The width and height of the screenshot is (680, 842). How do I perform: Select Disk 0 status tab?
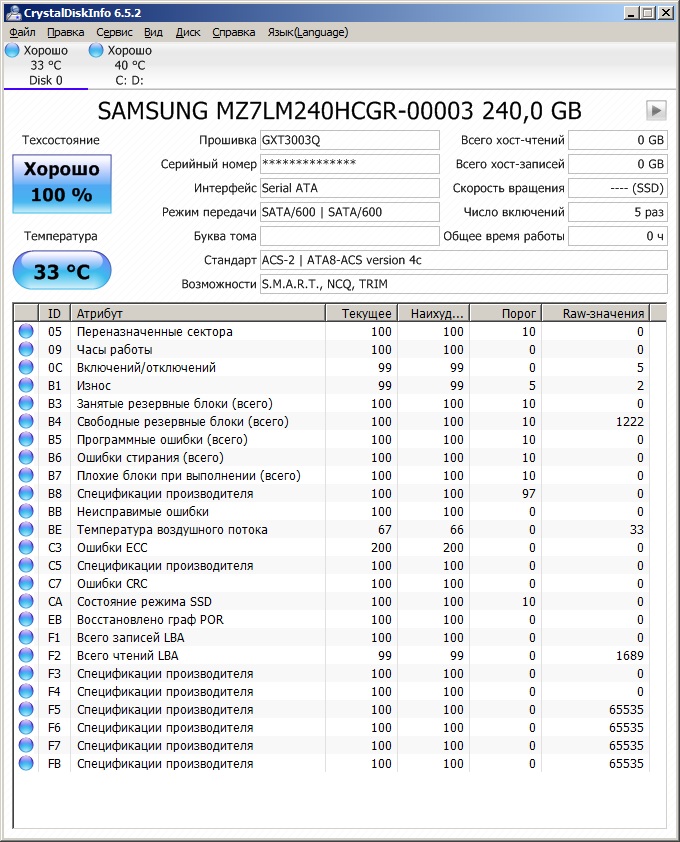click(x=45, y=65)
